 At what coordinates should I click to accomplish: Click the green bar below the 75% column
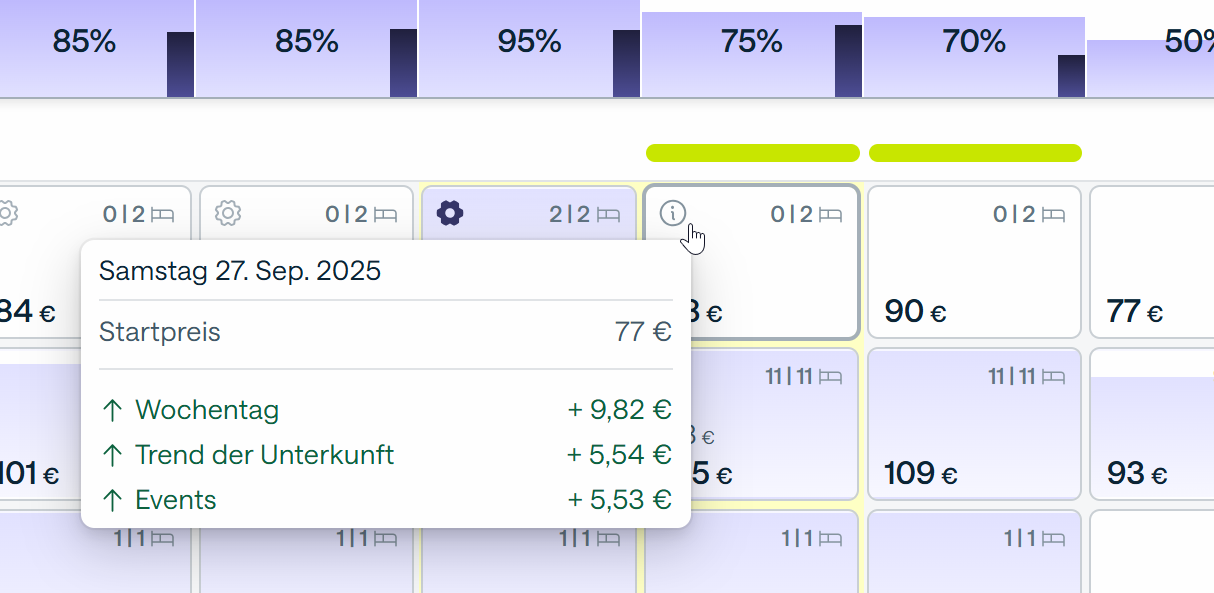752,153
